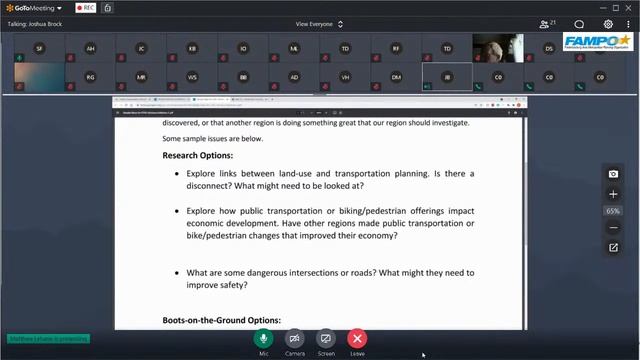640x360 pixels.
Task: Select the highlighted JB speaker tile
Action: 447,77
